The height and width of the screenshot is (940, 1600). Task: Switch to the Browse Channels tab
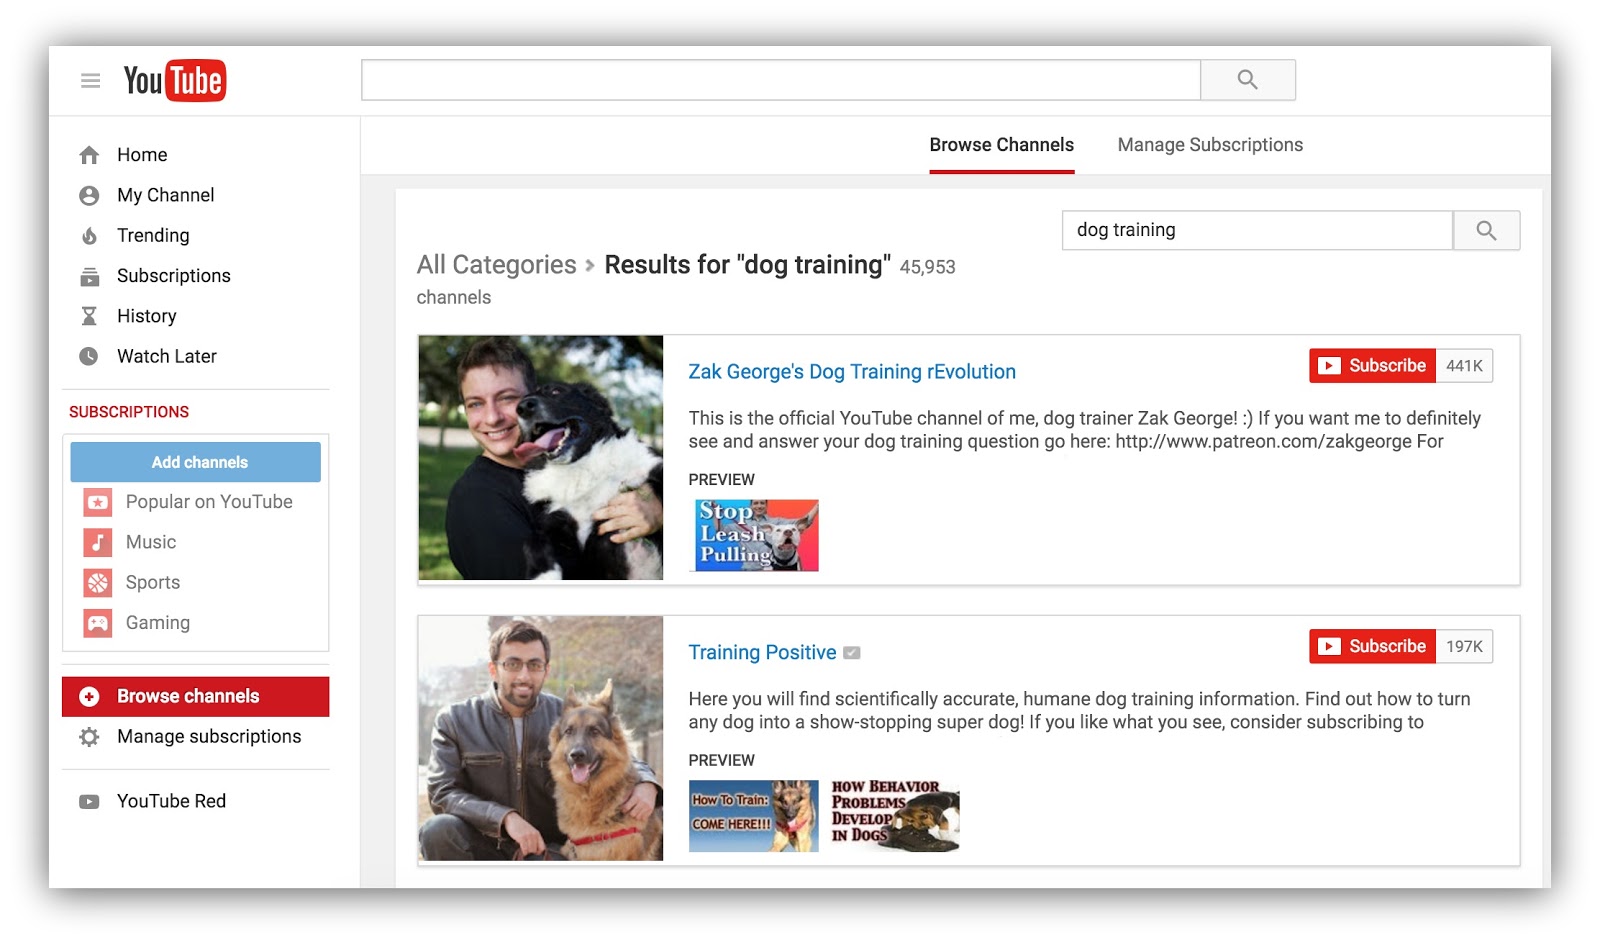coord(1002,145)
